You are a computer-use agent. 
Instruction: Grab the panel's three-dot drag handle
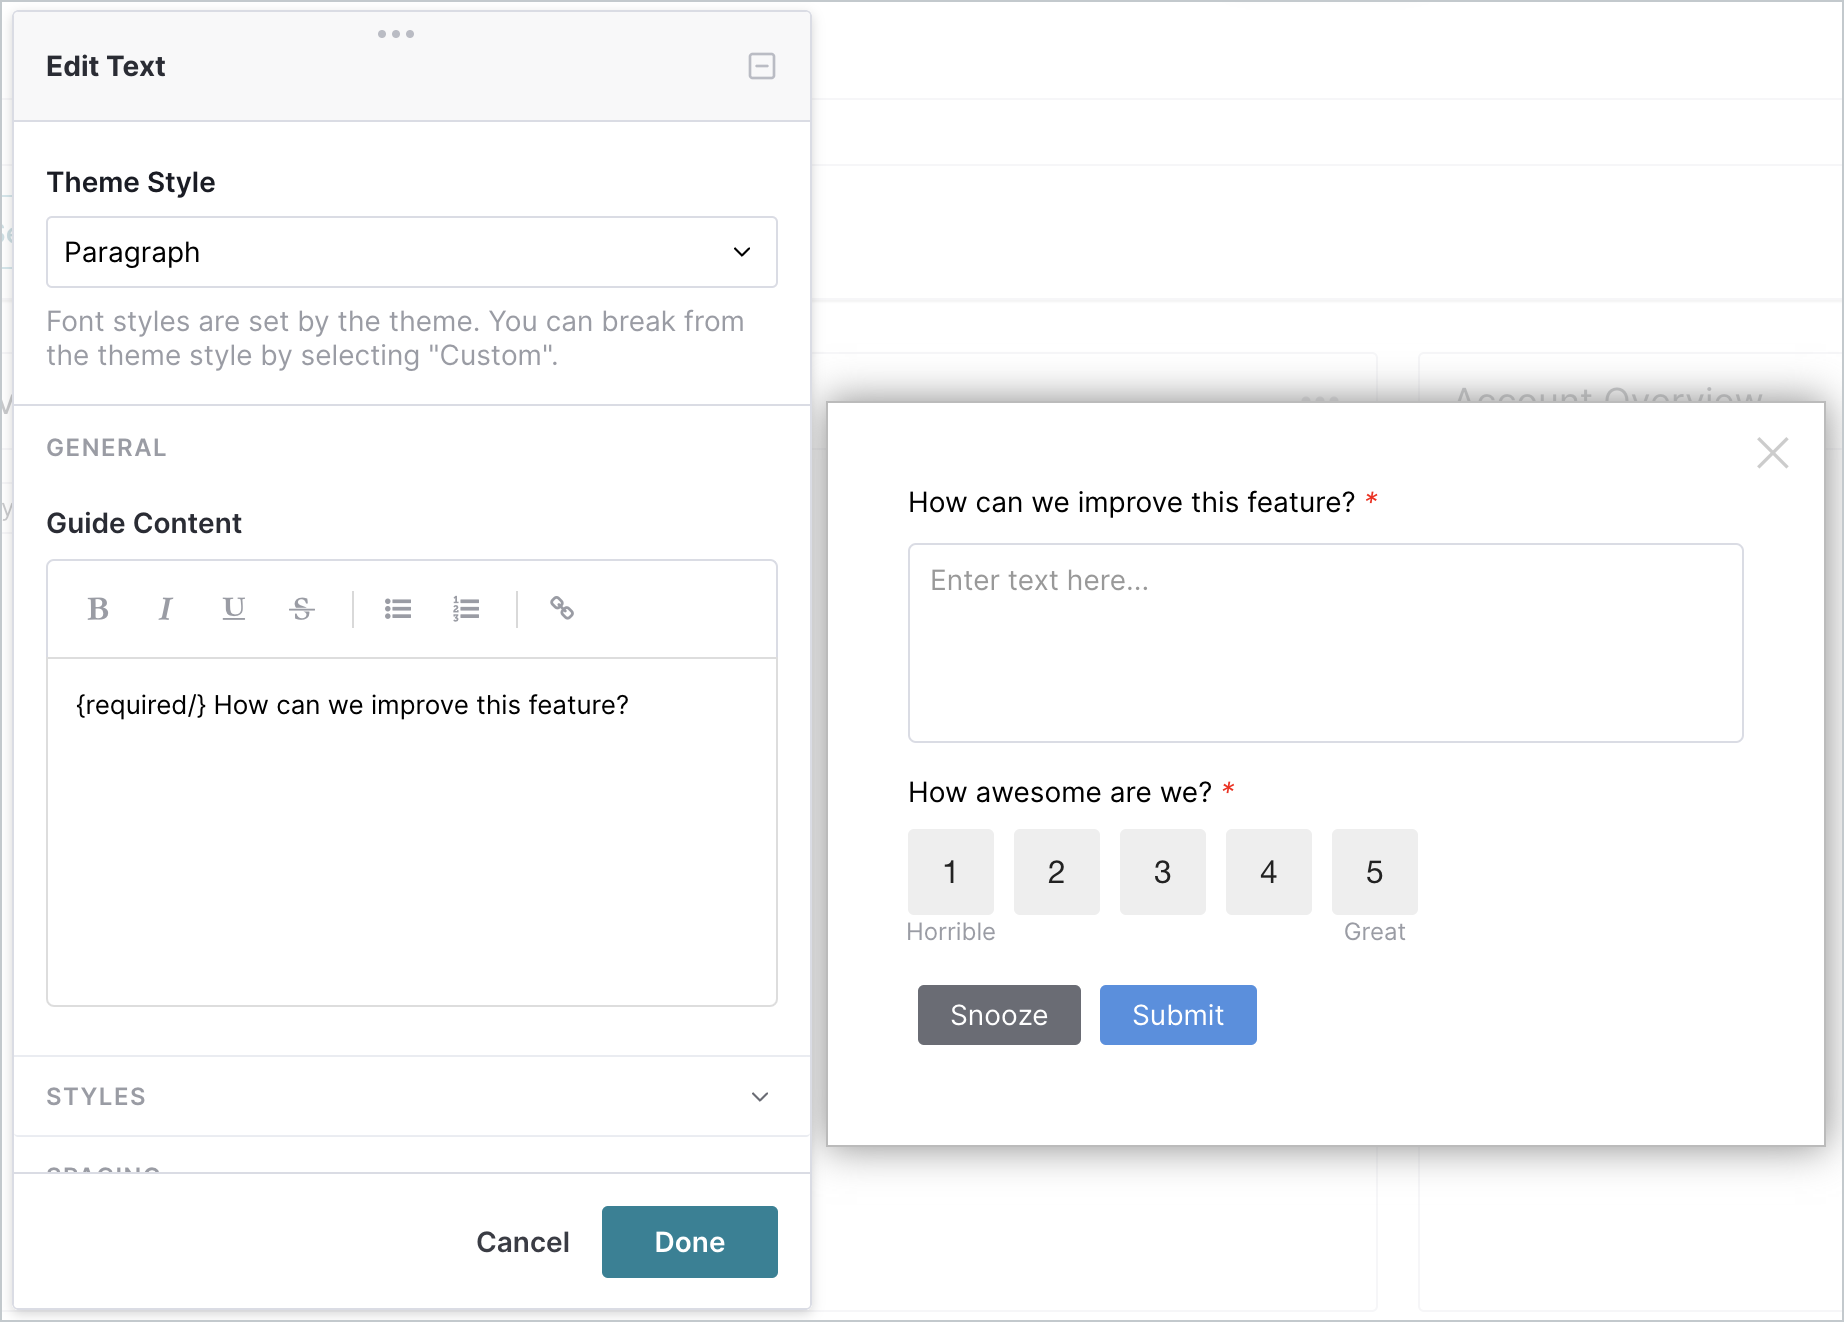click(396, 34)
